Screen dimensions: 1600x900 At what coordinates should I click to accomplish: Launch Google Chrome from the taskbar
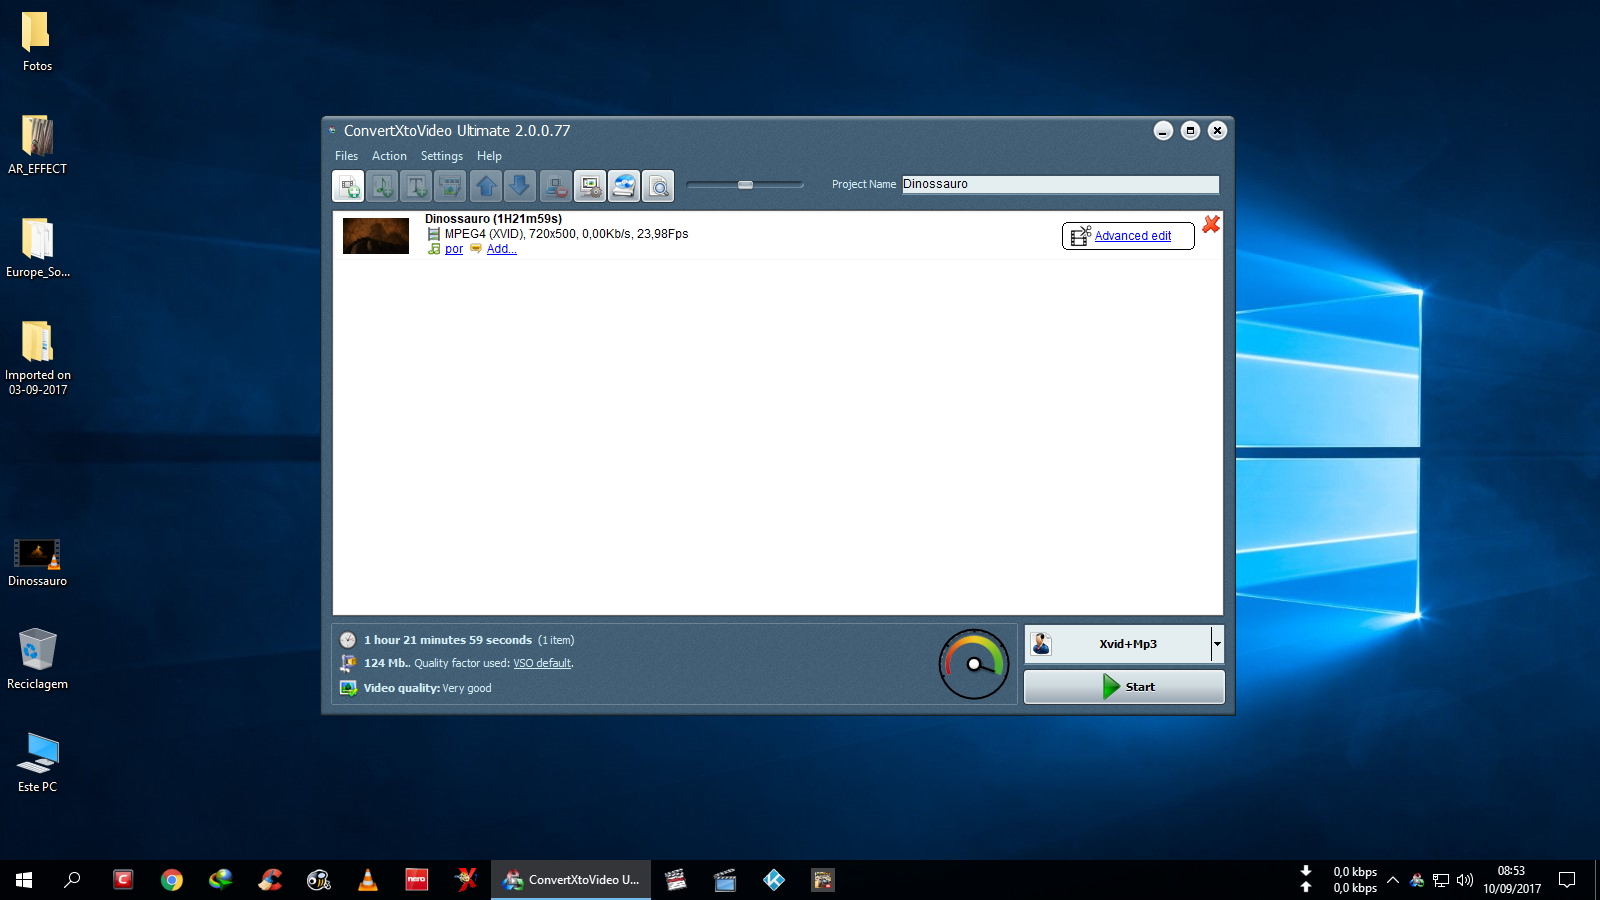coord(172,880)
